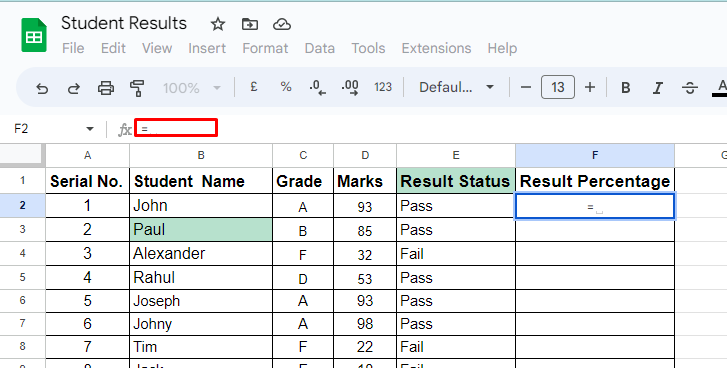Select the Paint format tool

137,88
